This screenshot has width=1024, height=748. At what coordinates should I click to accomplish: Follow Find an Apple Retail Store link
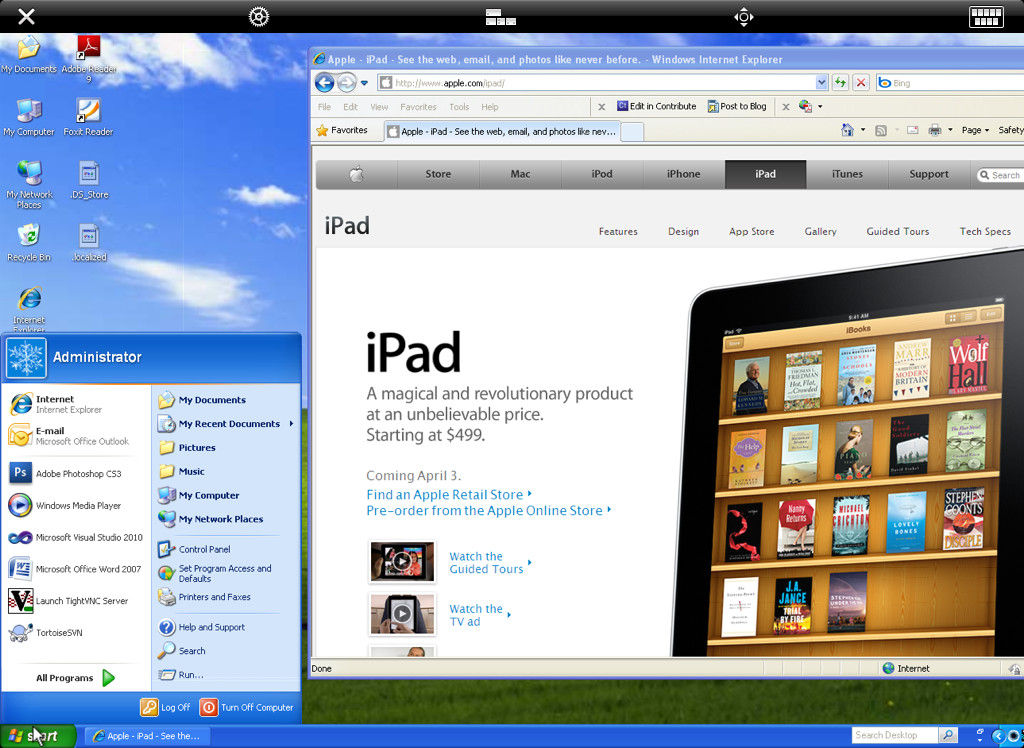pyautogui.click(x=449, y=495)
